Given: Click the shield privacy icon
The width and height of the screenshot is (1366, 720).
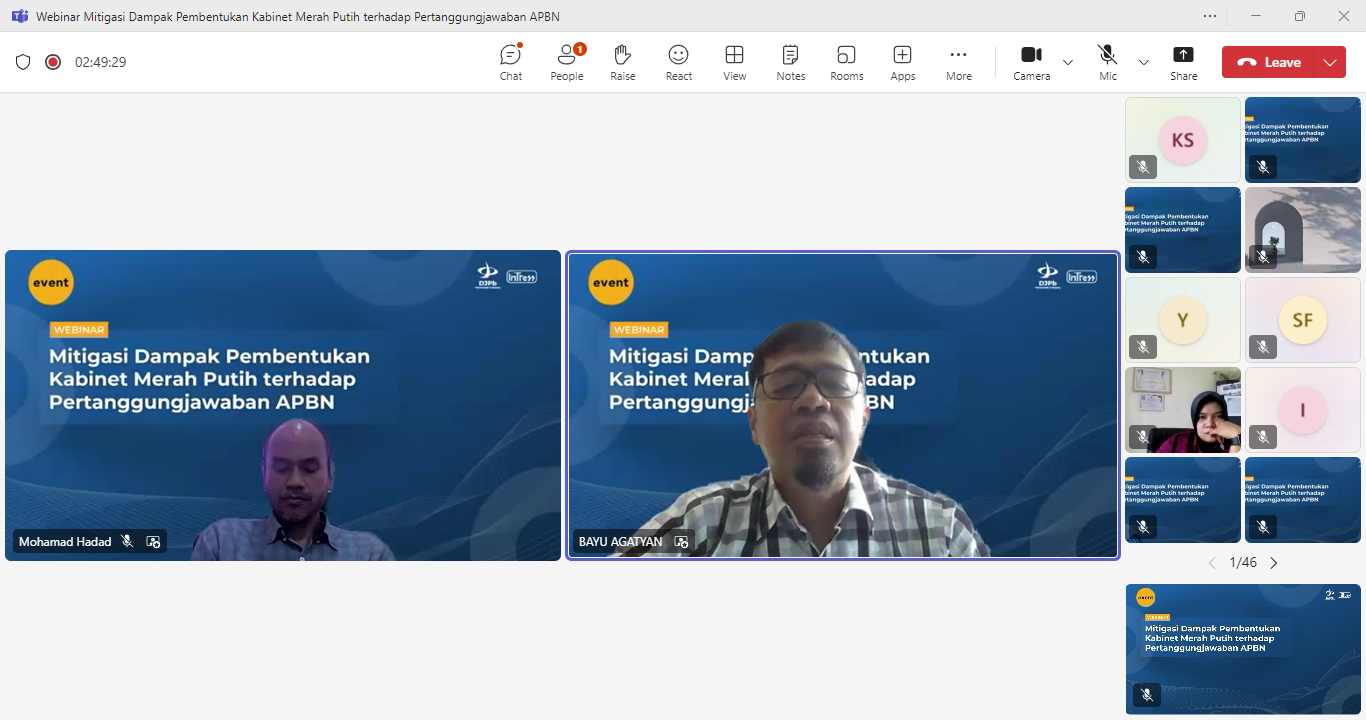Looking at the screenshot, I should coord(23,62).
